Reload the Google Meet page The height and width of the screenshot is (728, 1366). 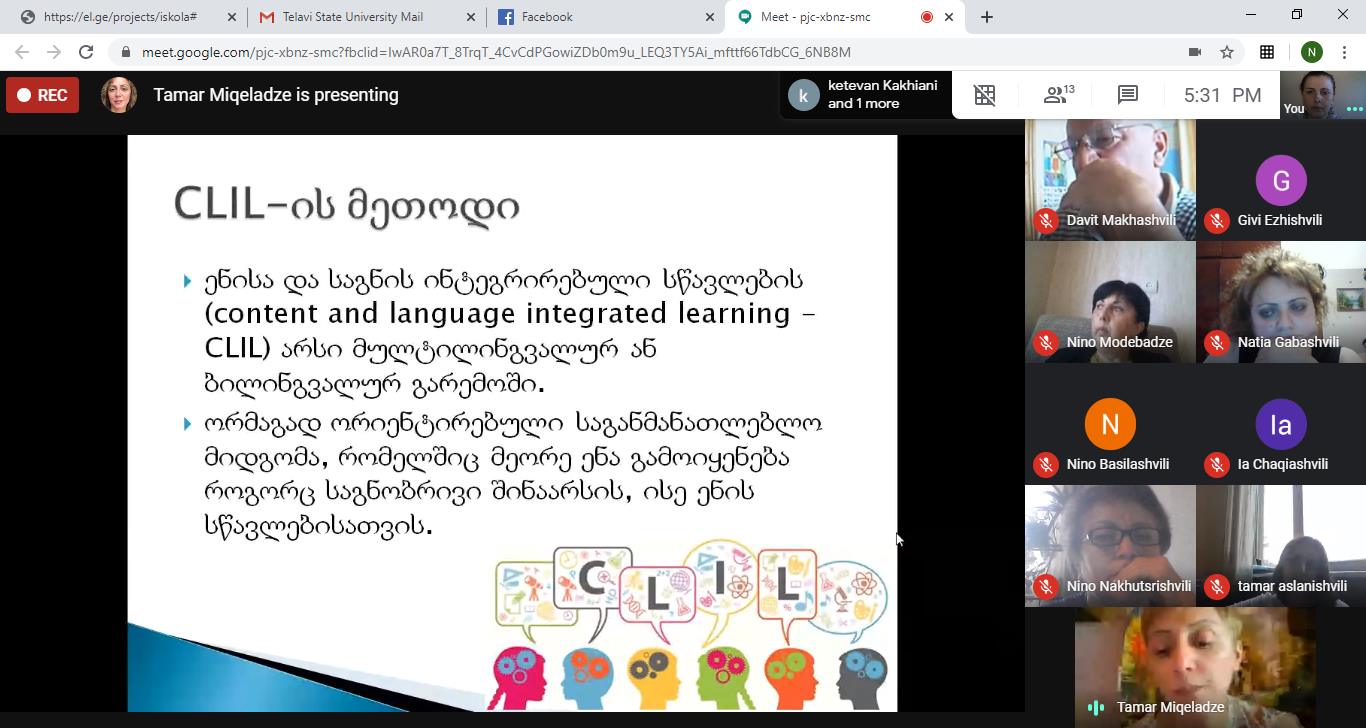(x=86, y=52)
